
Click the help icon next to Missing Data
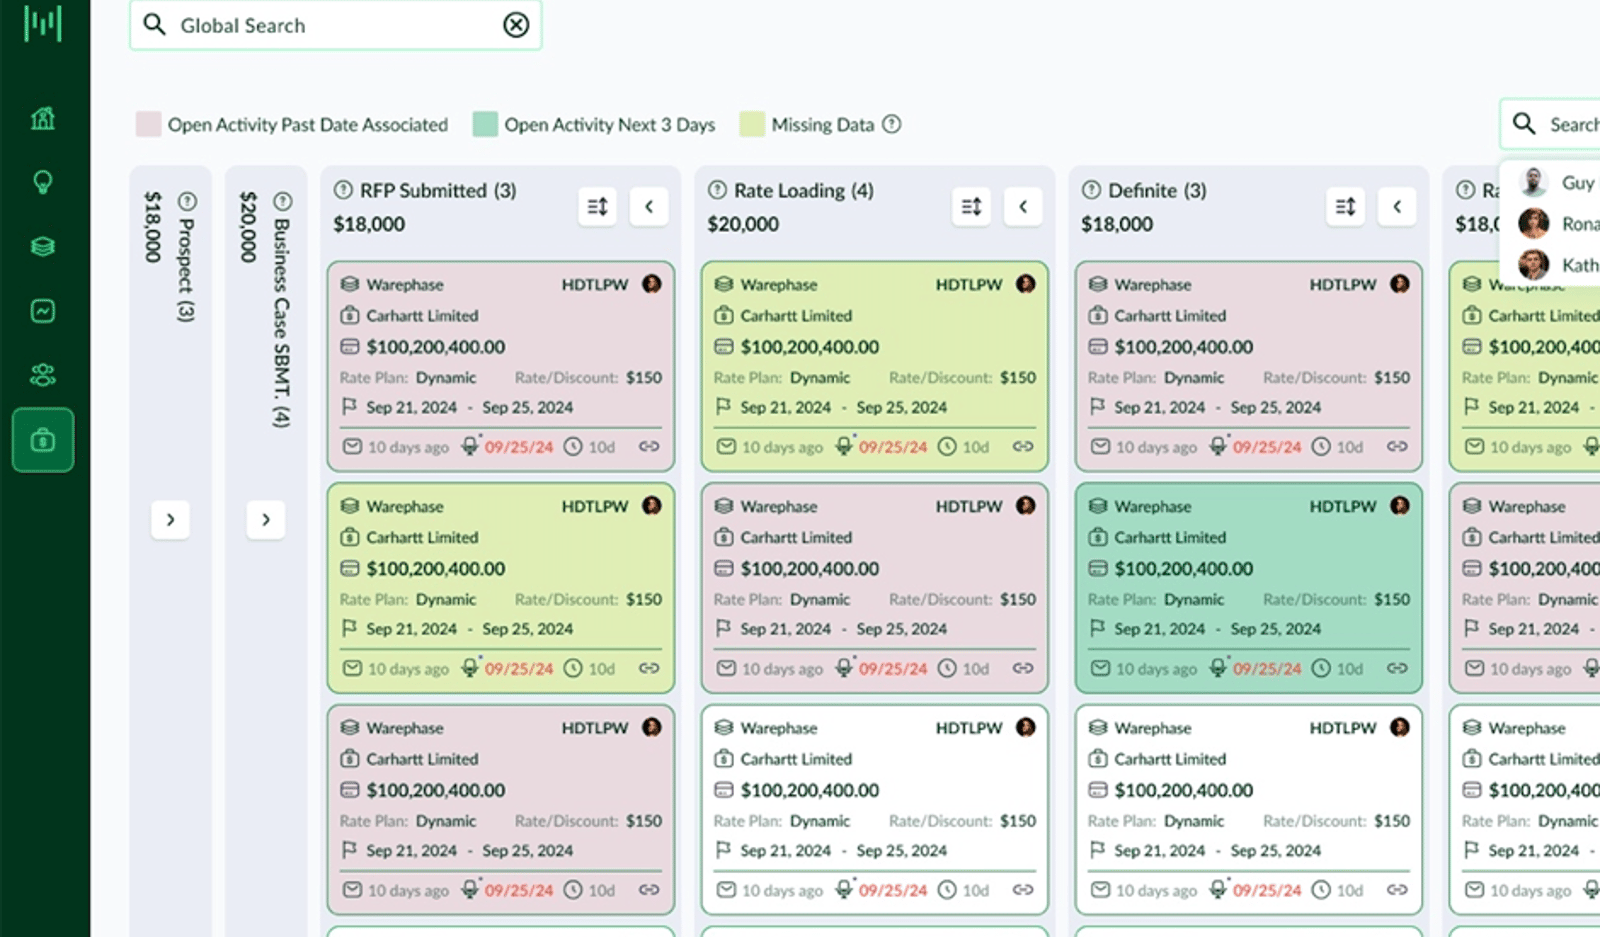point(892,124)
